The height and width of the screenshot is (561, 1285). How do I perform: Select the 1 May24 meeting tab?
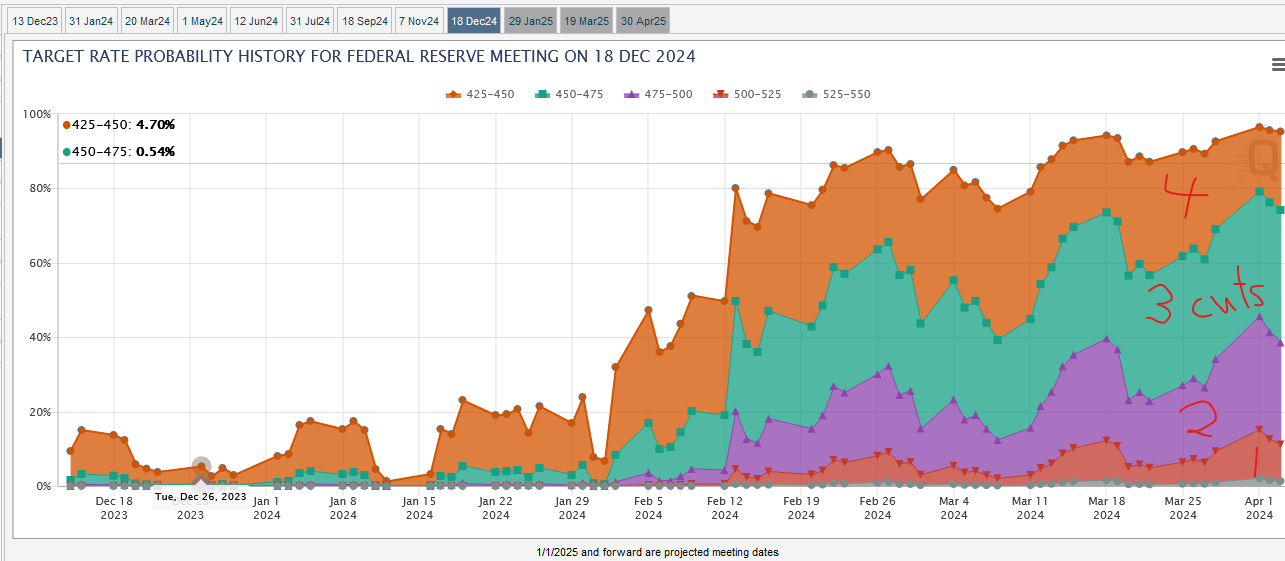coord(202,20)
